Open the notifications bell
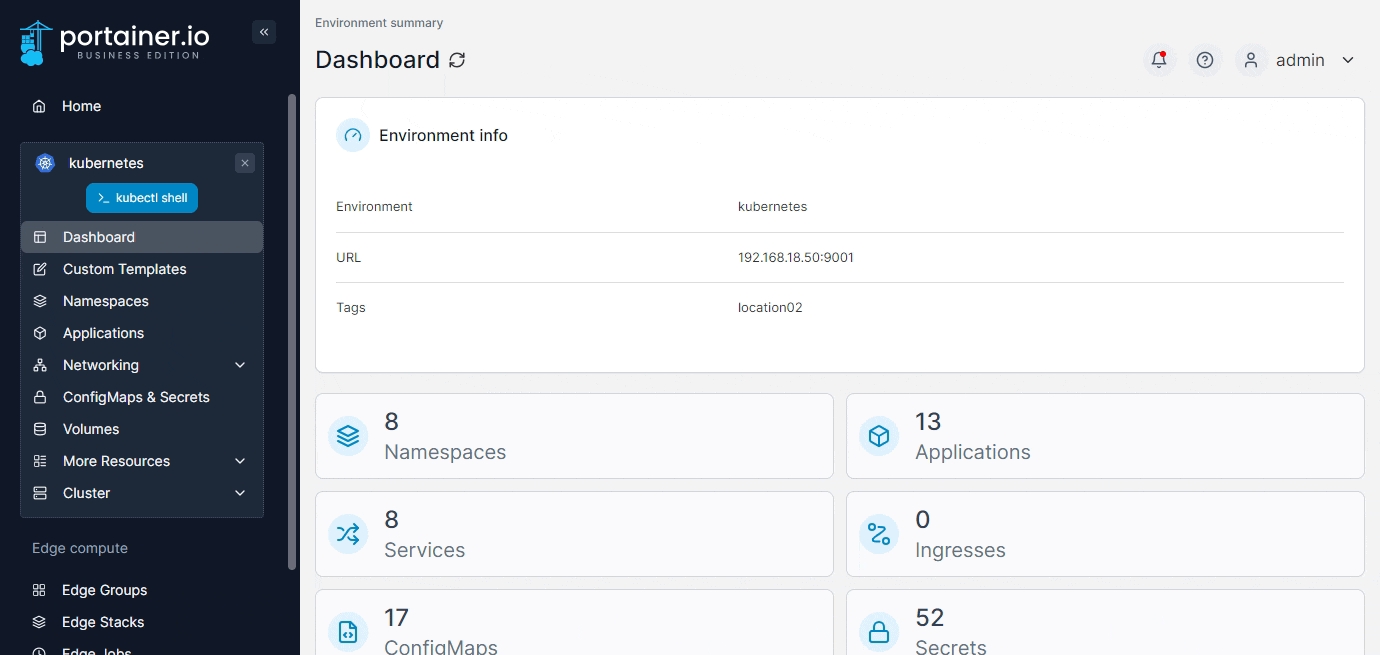 click(x=1159, y=60)
